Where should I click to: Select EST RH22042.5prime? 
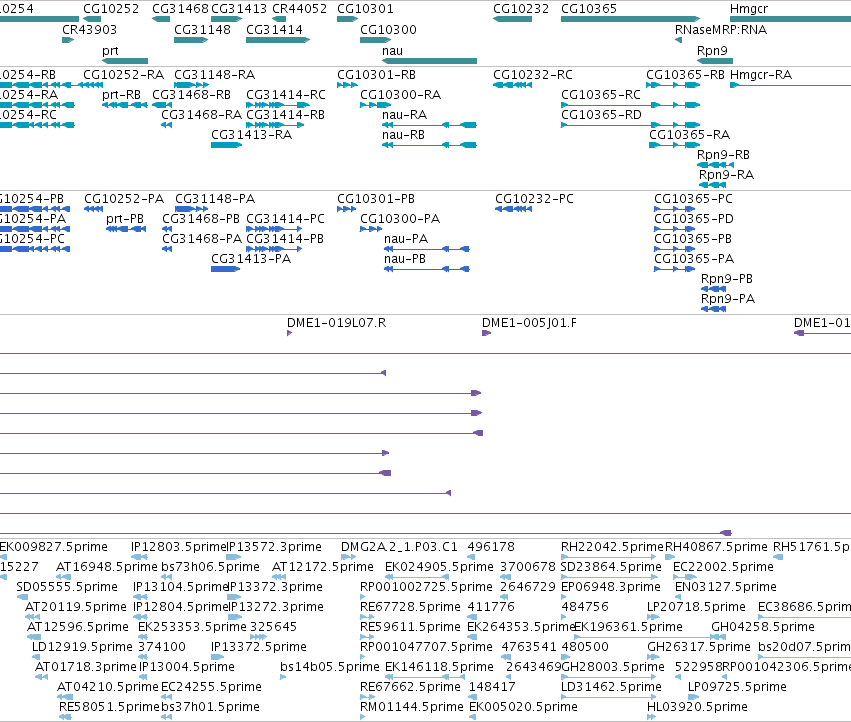point(609,557)
